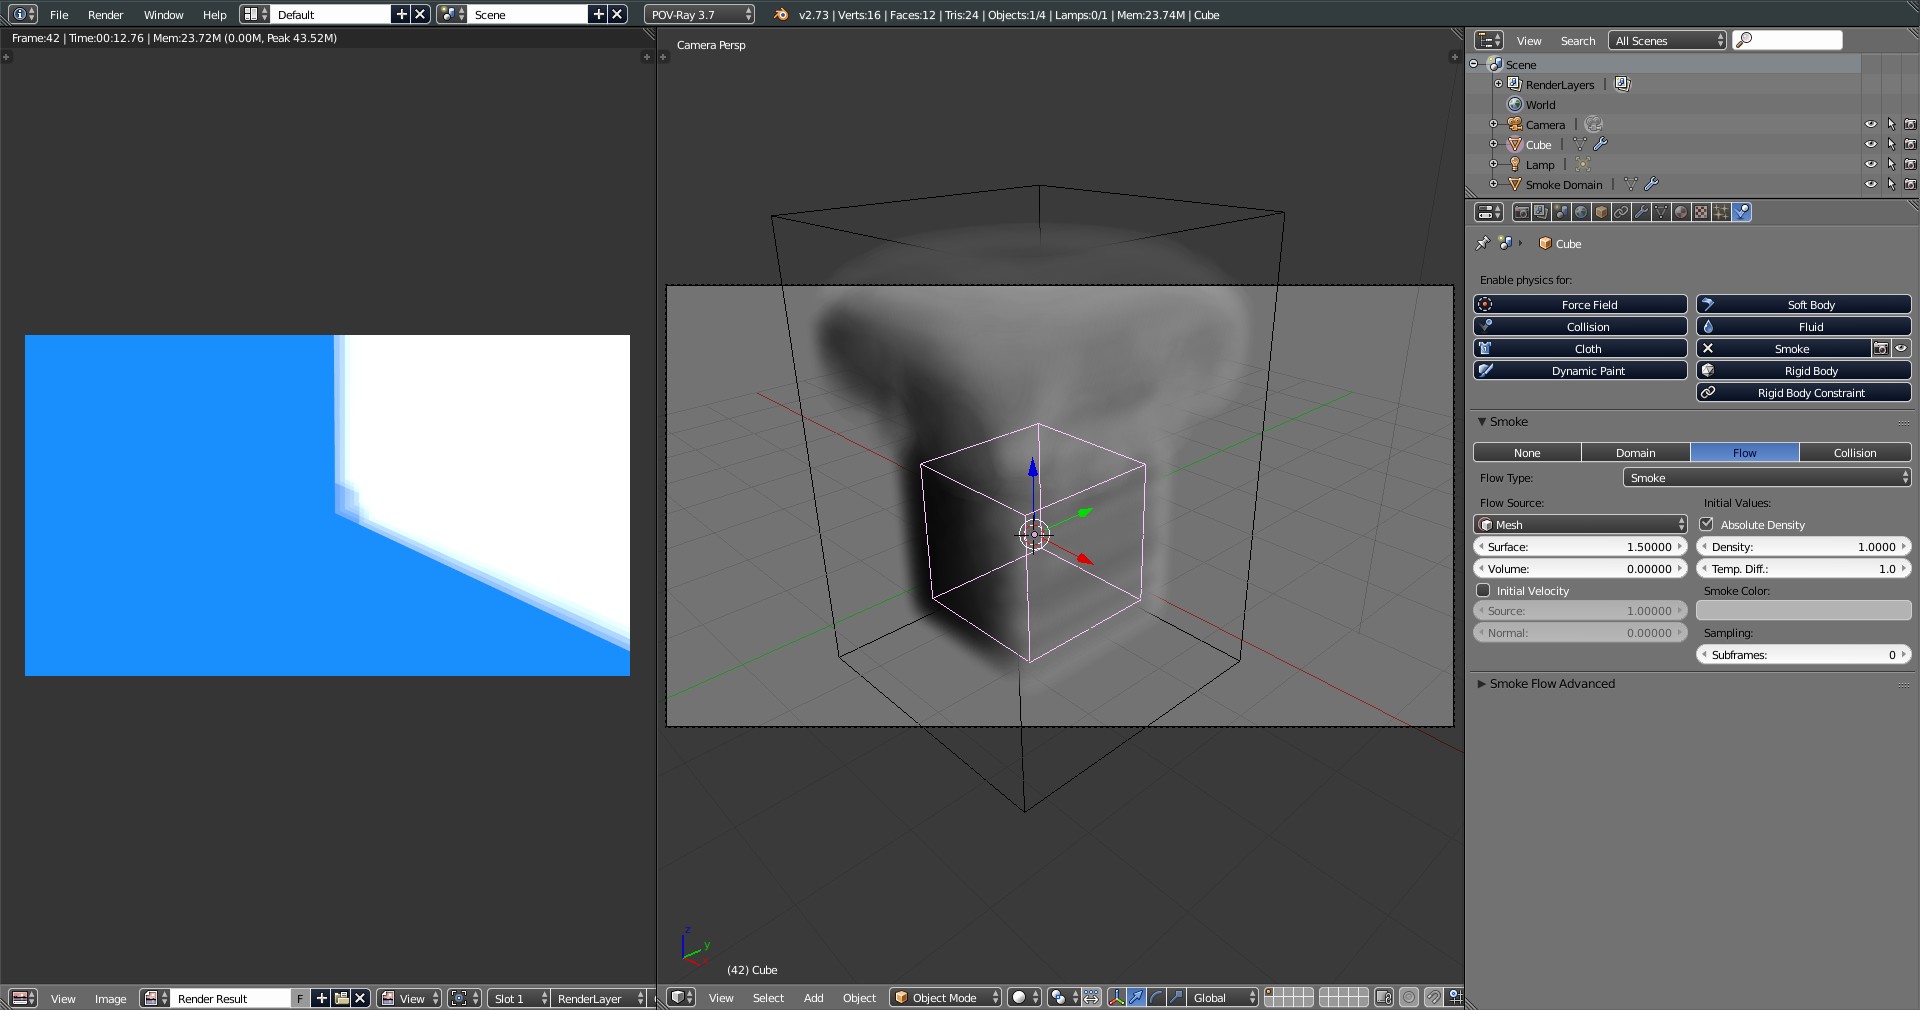Open the Object Mode dropdown
This screenshot has width=1920, height=1010.
(x=945, y=998)
